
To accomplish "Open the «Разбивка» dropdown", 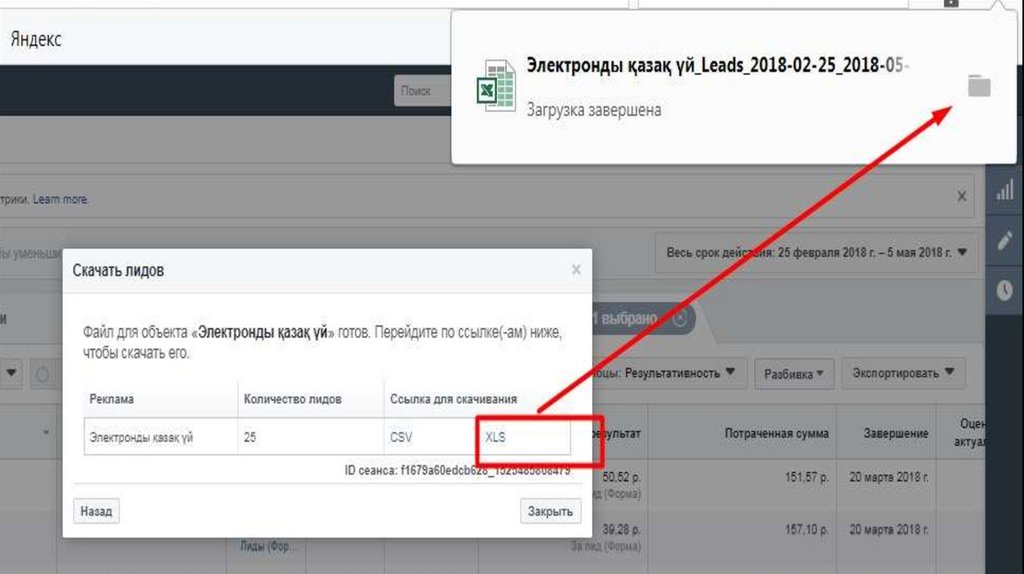I will (x=794, y=373).
